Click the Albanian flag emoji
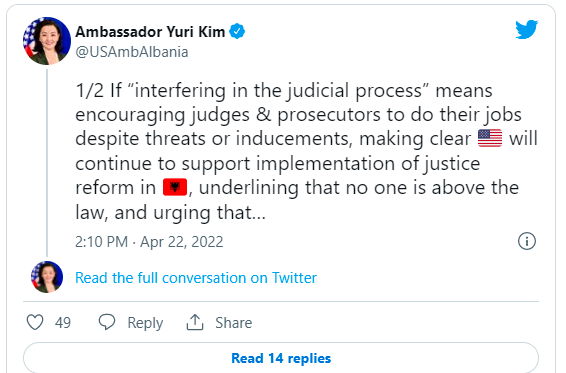Screen dimensions: 566x373 (x=175, y=187)
